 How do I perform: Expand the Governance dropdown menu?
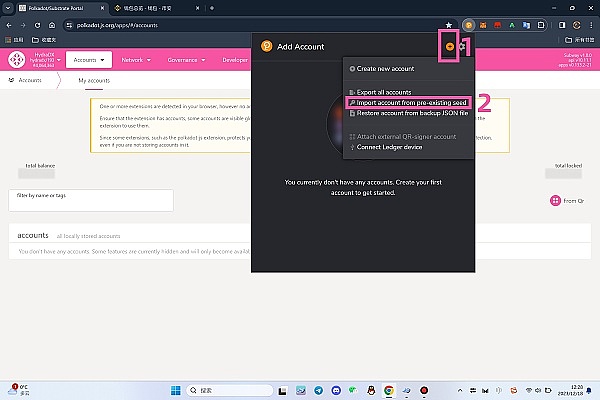[x=188, y=60]
